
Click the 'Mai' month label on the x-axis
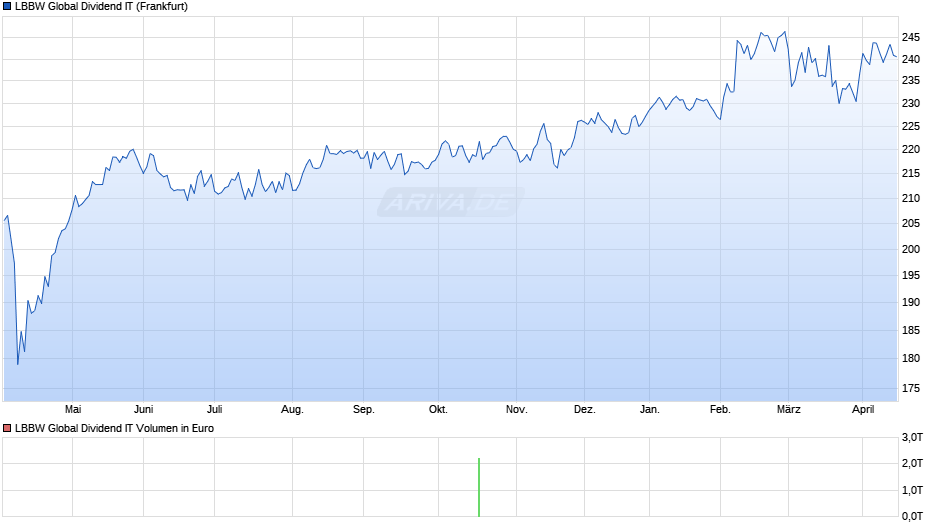(73, 409)
